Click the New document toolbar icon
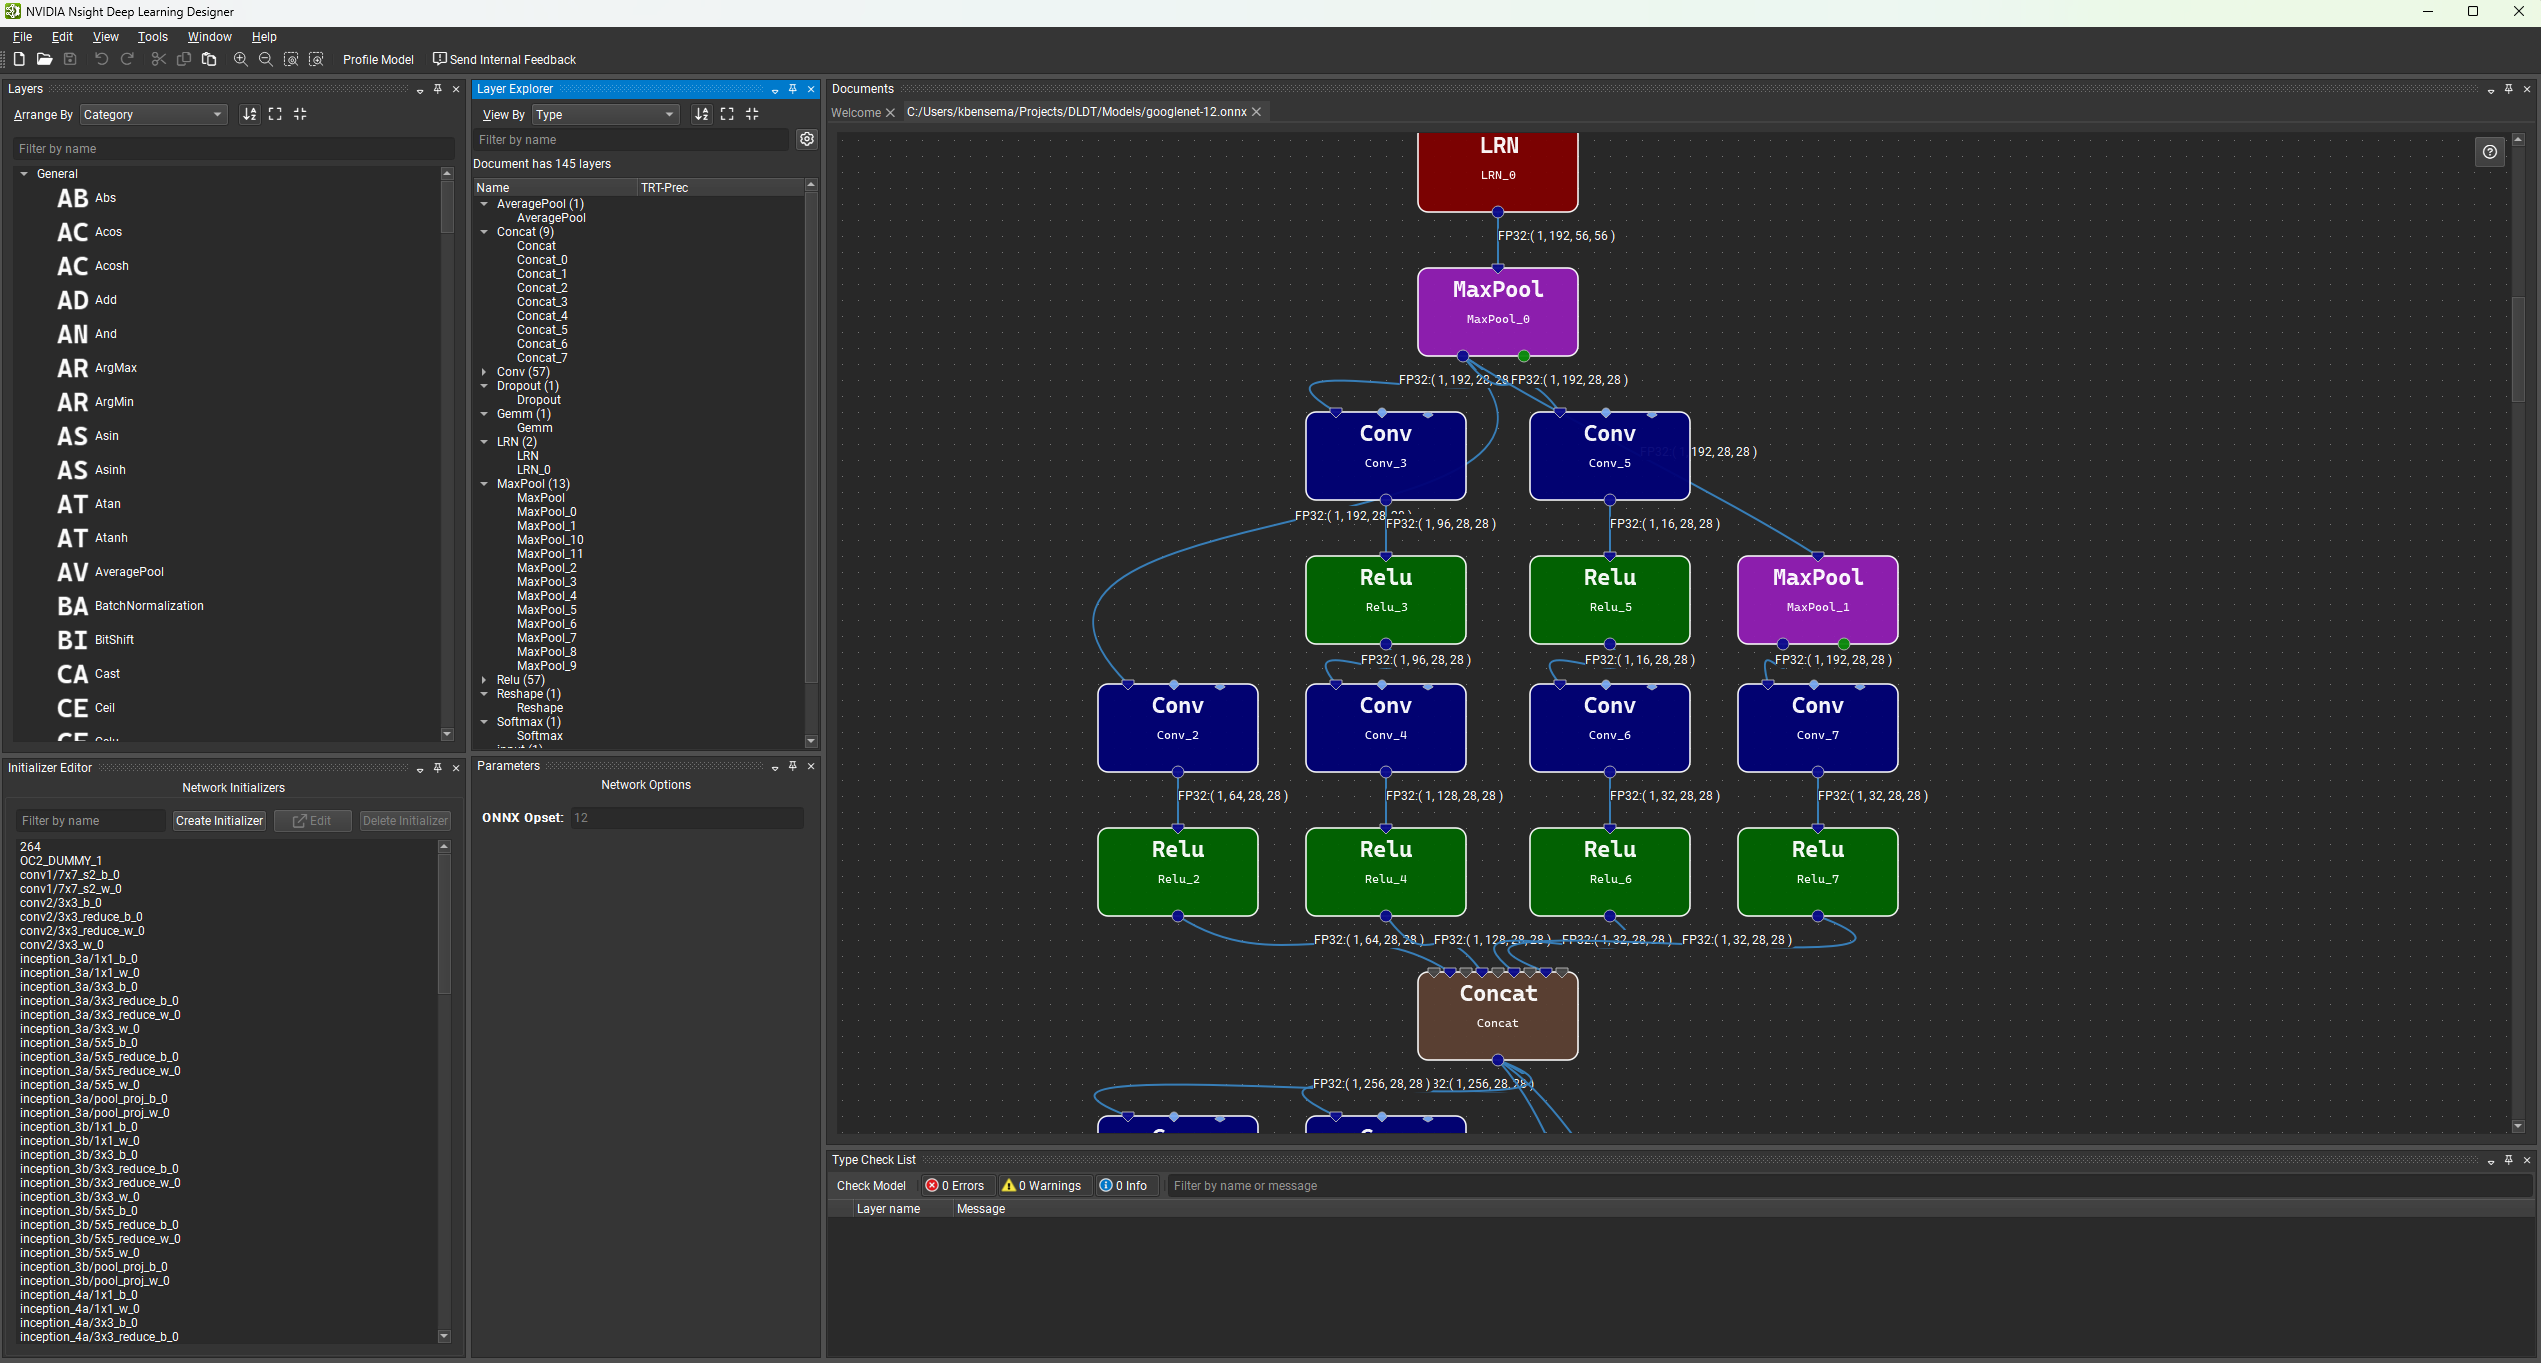This screenshot has height=1363, width=2541. tap(19, 59)
